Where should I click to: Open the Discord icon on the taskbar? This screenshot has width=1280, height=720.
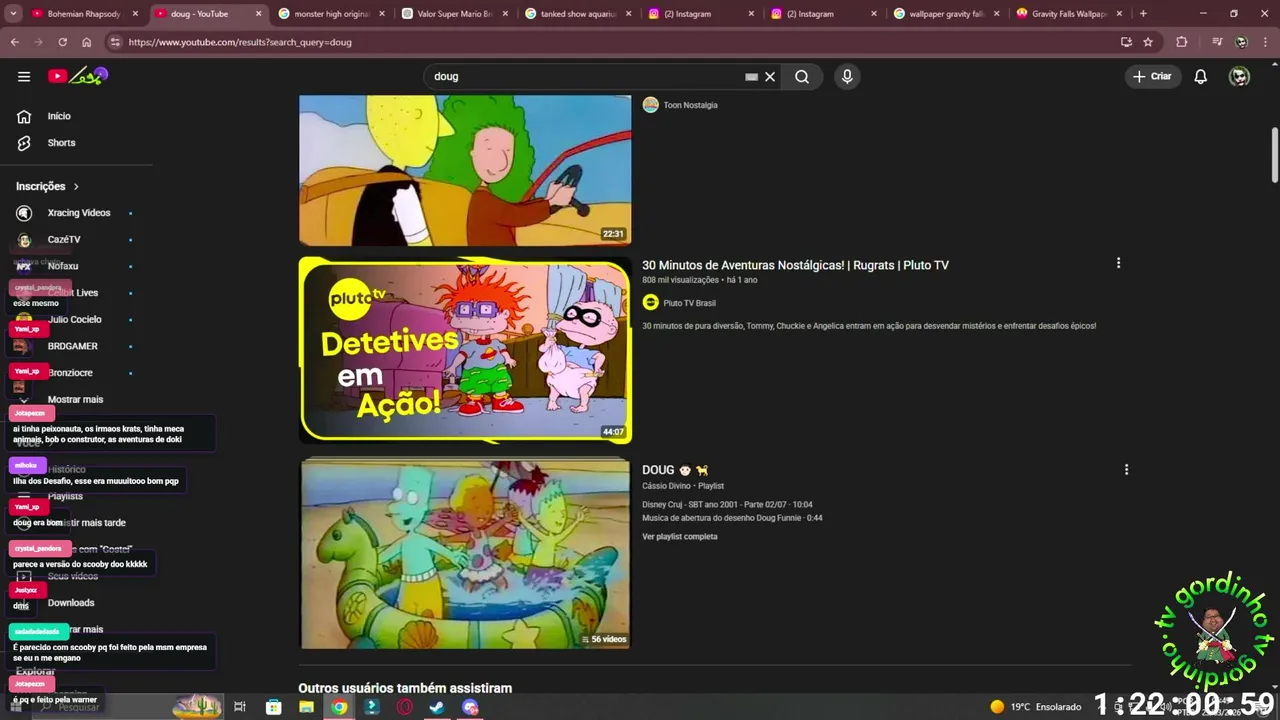click(x=470, y=707)
